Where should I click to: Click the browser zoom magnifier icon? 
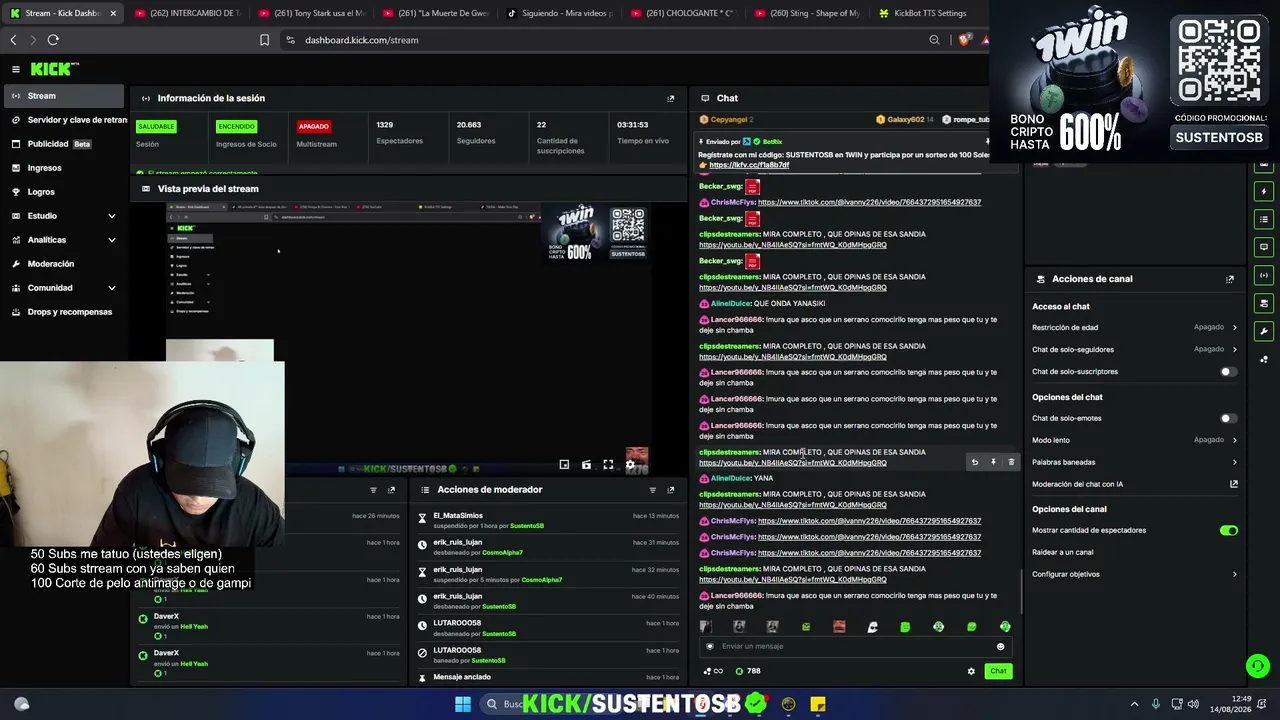click(934, 40)
